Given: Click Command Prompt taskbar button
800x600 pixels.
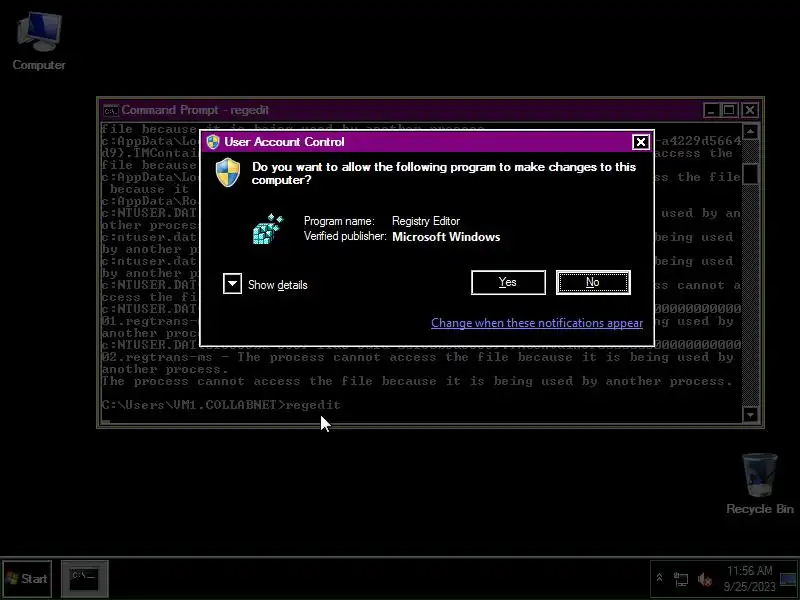Looking at the screenshot, I should click(85, 579).
